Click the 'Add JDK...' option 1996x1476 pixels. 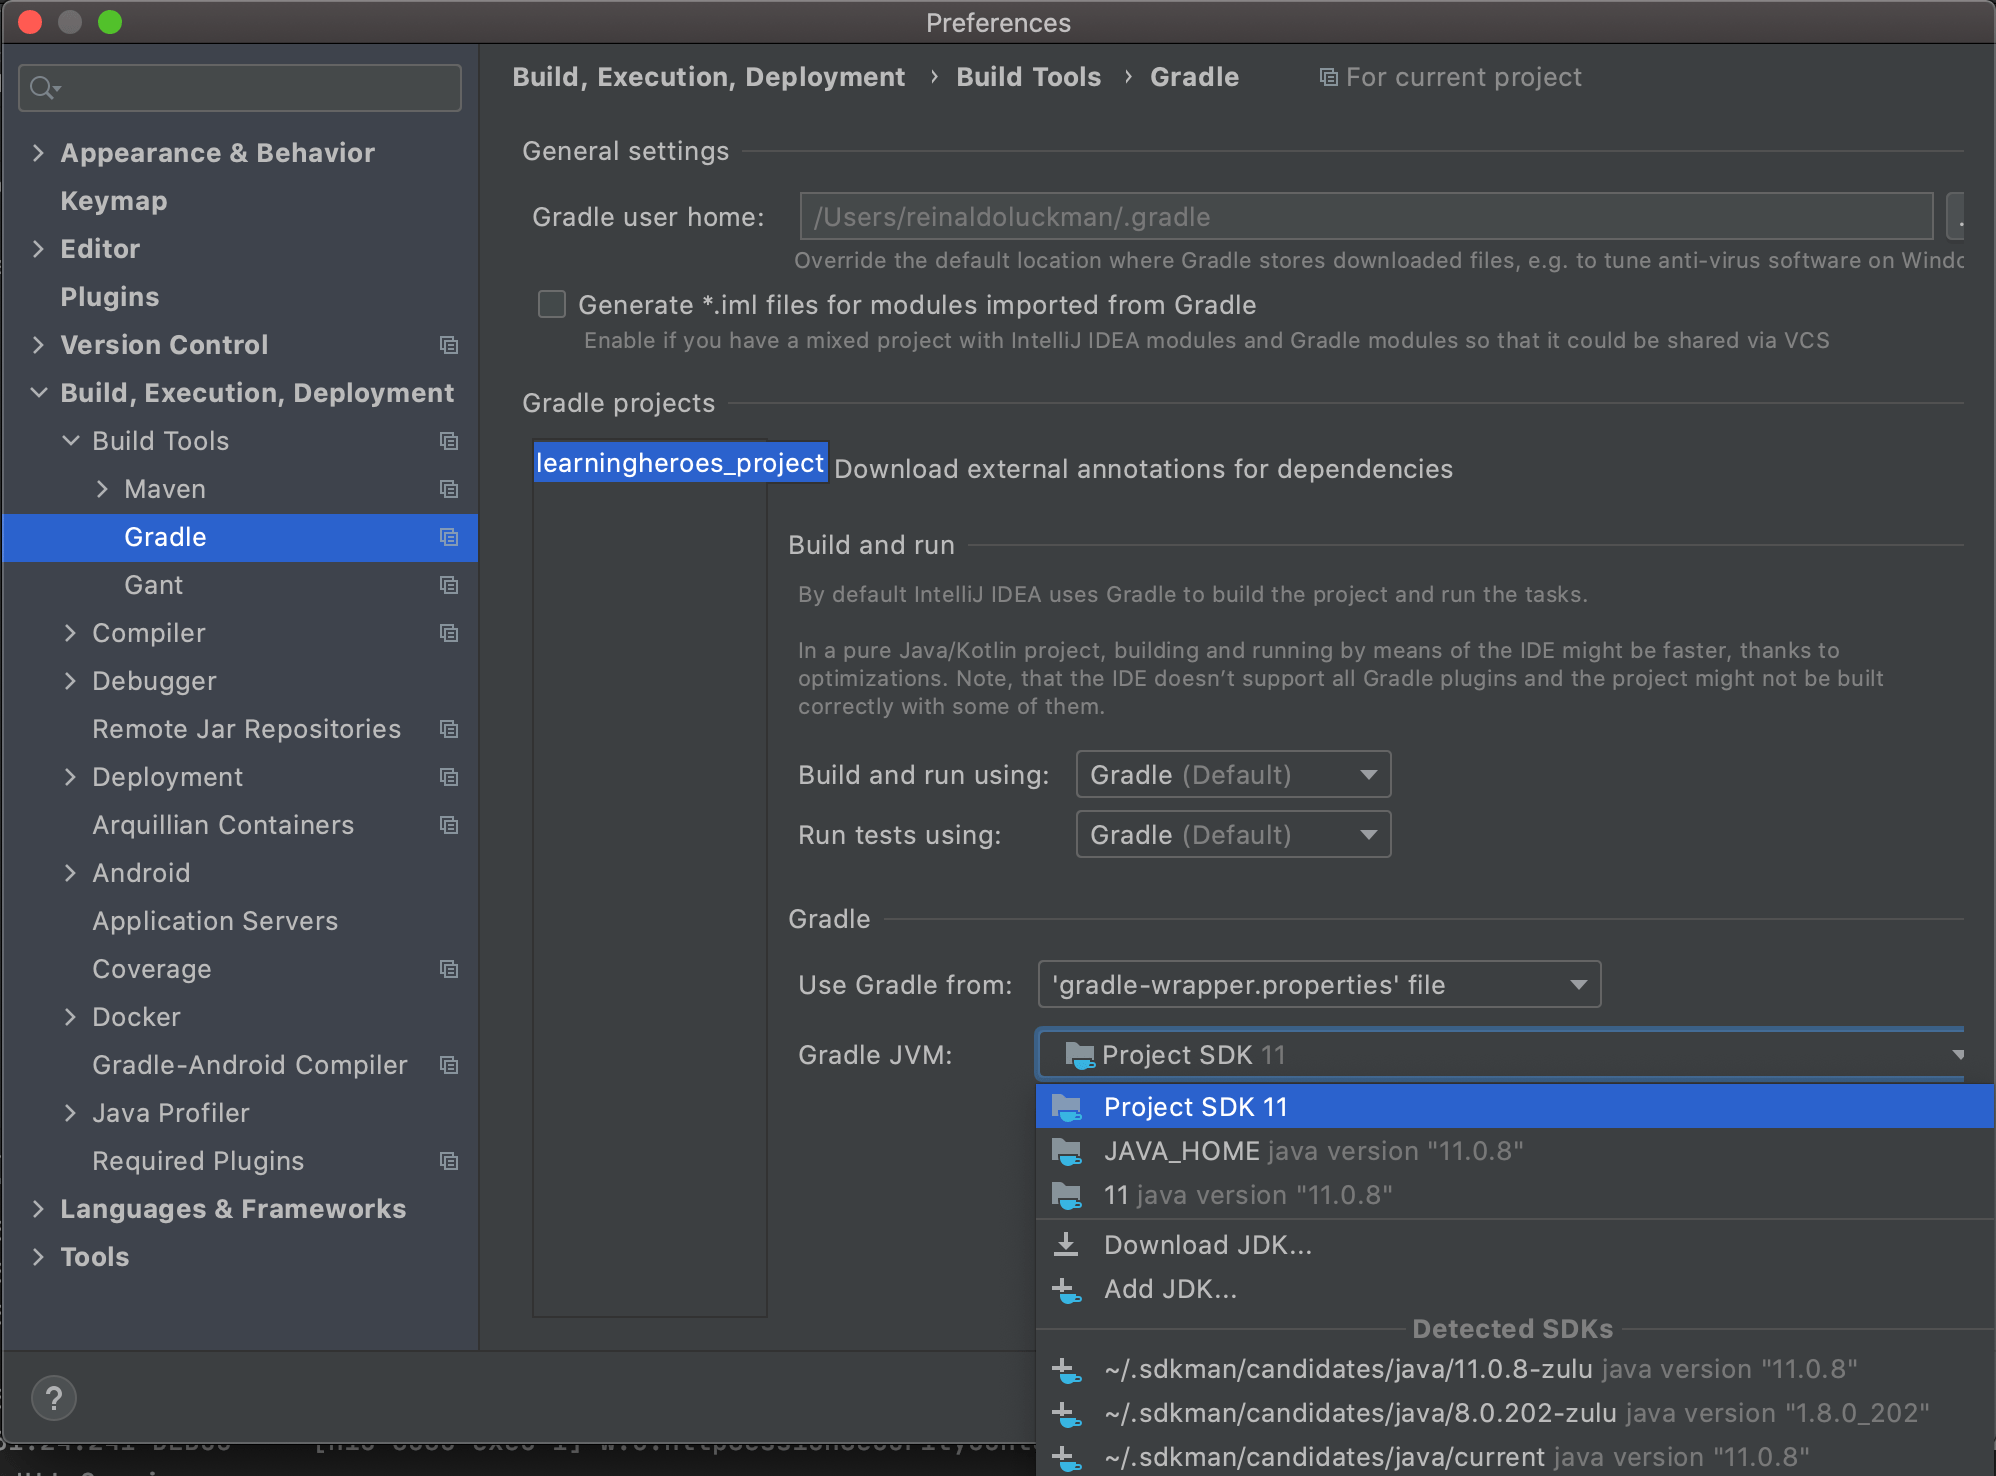click(x=1172, y=1289)
